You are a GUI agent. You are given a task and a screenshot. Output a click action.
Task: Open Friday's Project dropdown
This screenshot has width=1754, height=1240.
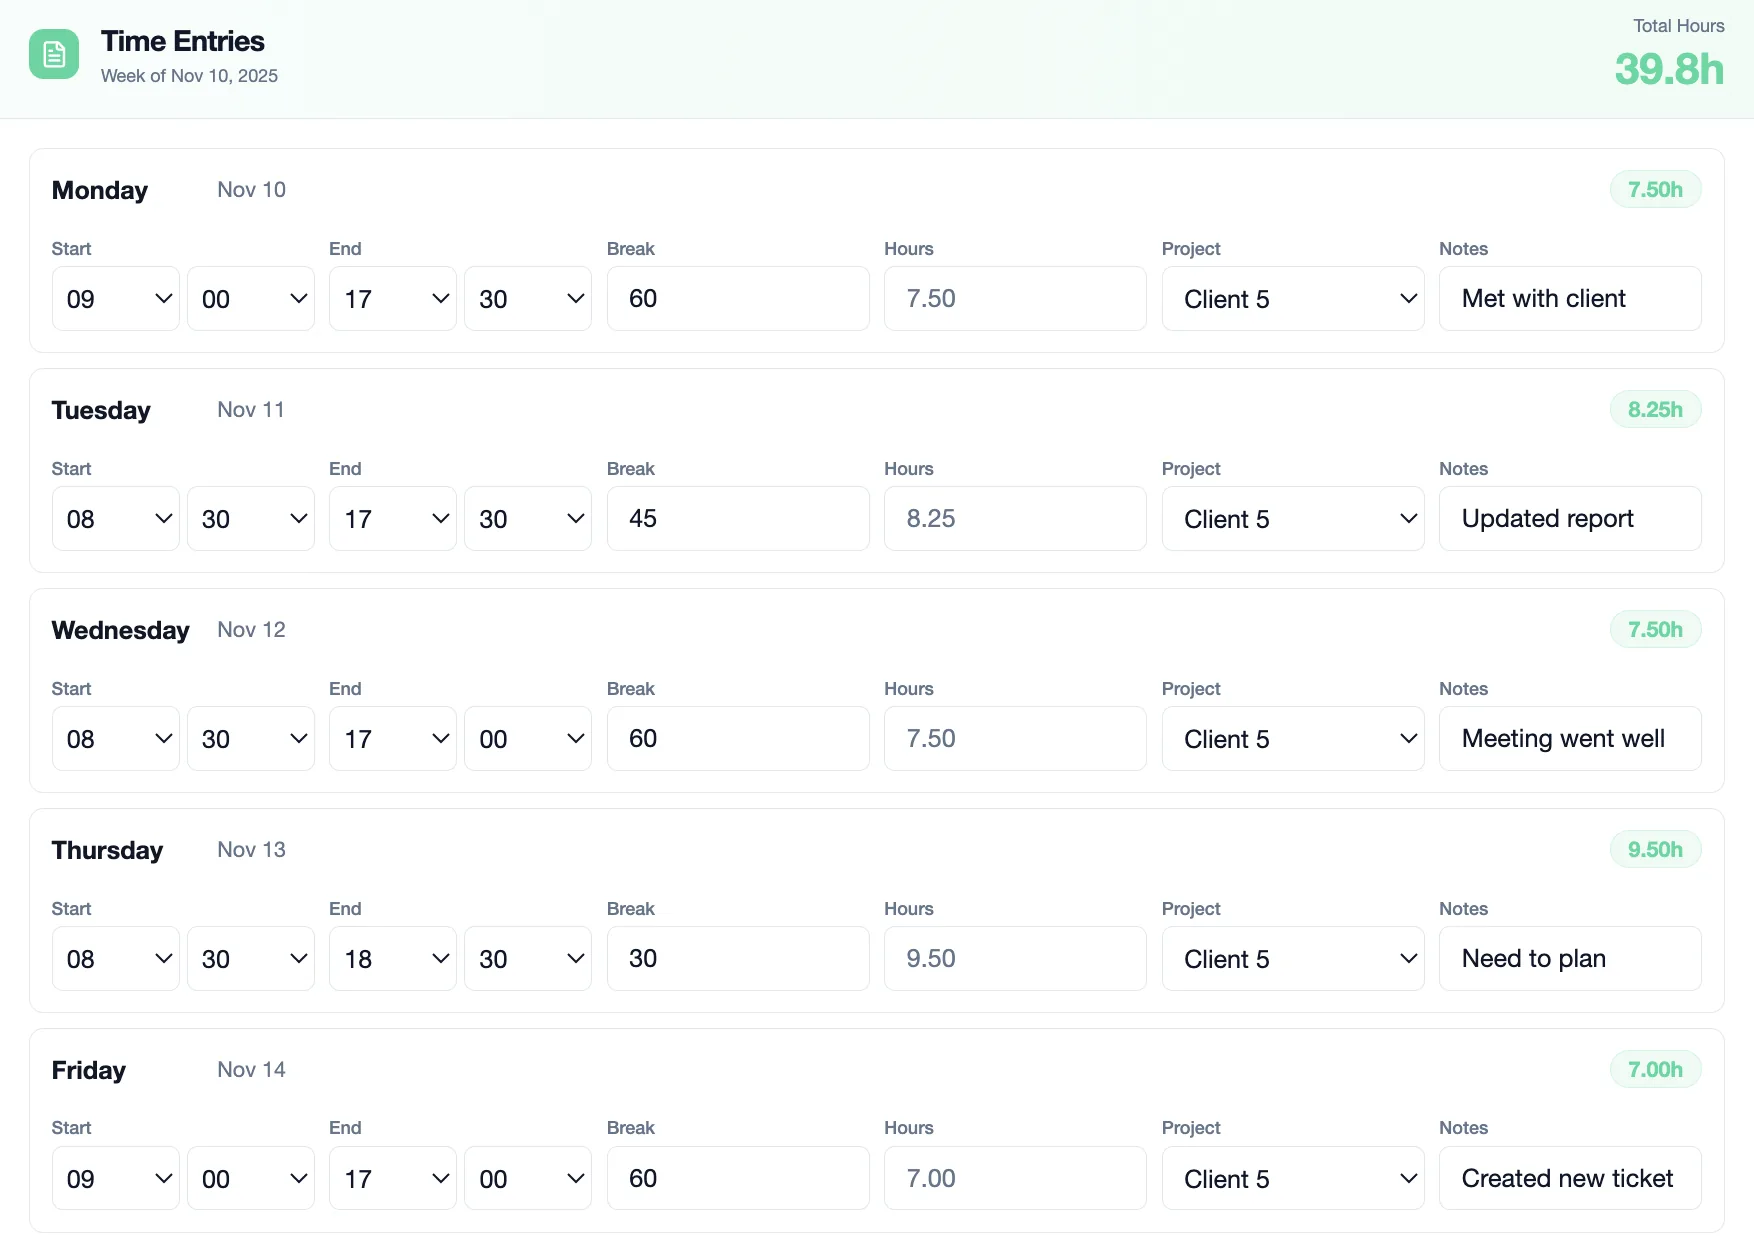coord(1292,1179)
